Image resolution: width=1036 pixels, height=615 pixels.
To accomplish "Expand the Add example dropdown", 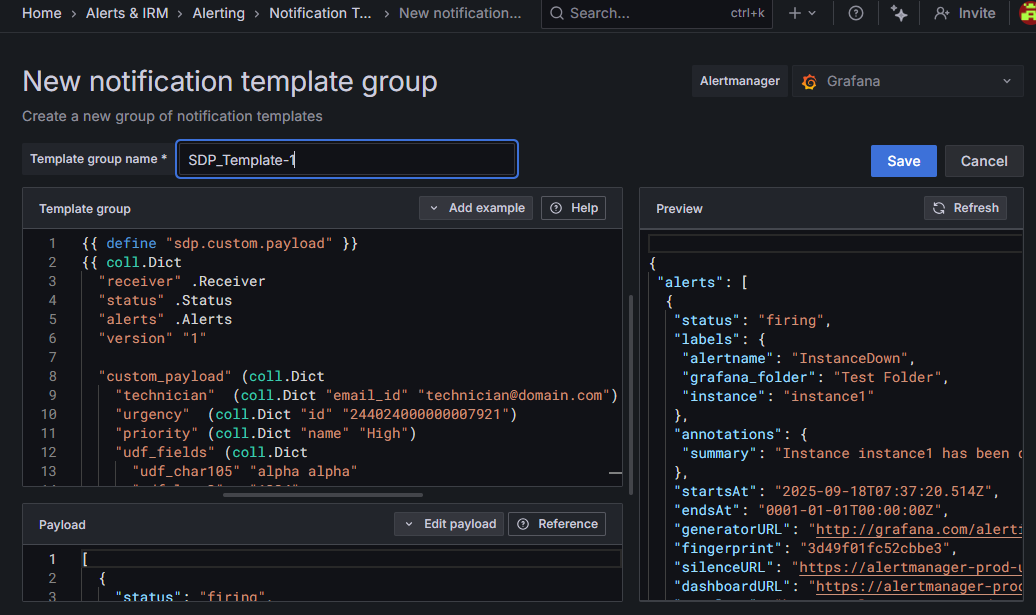I will click(476, 208).
